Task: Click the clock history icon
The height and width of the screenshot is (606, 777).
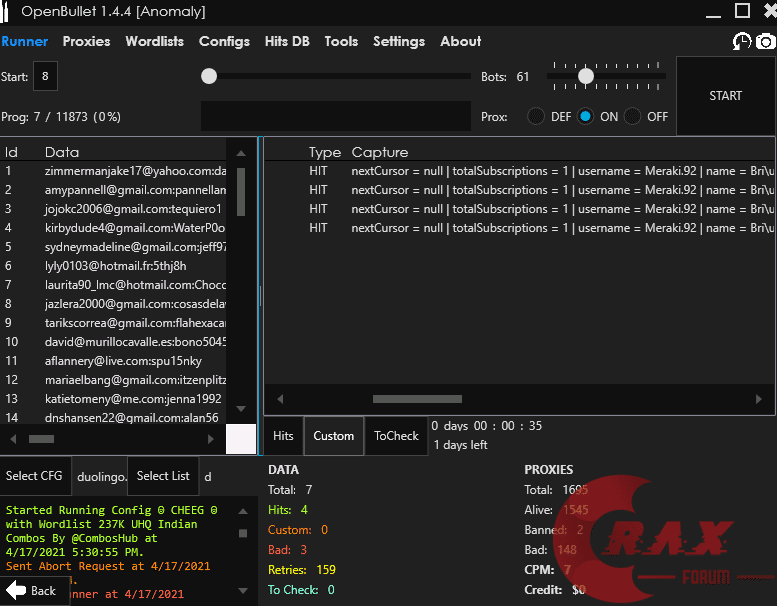Action: (x=741, y=41)
